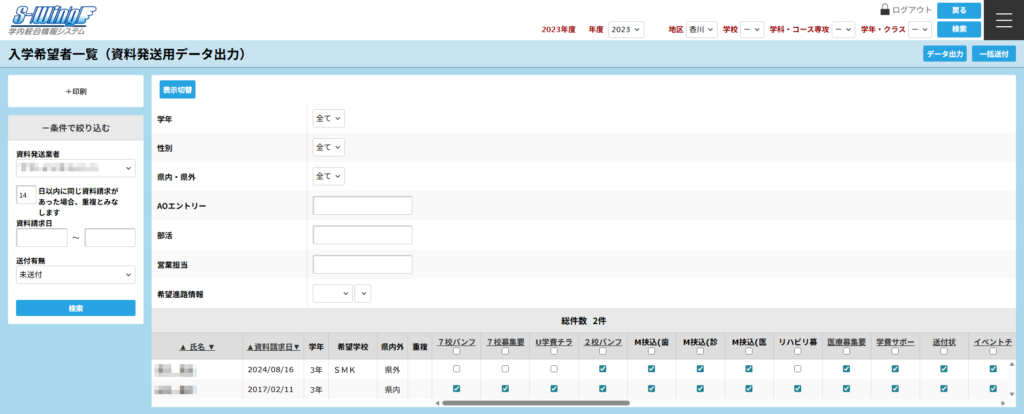The image size is (1024, 414).
Task: Open the 送付有無 未送付 dropdown
Action: coord(76,273)
